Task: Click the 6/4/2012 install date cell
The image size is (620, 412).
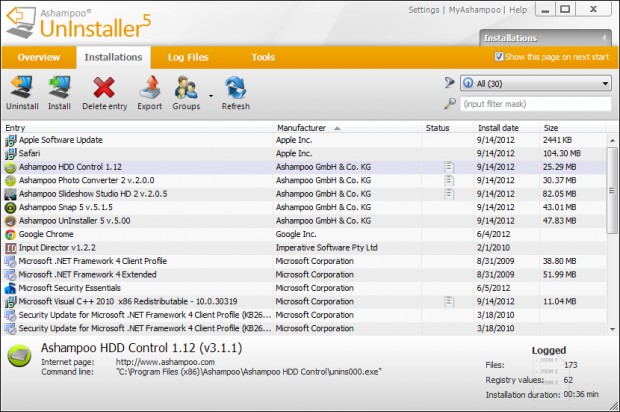Action: 493,234
